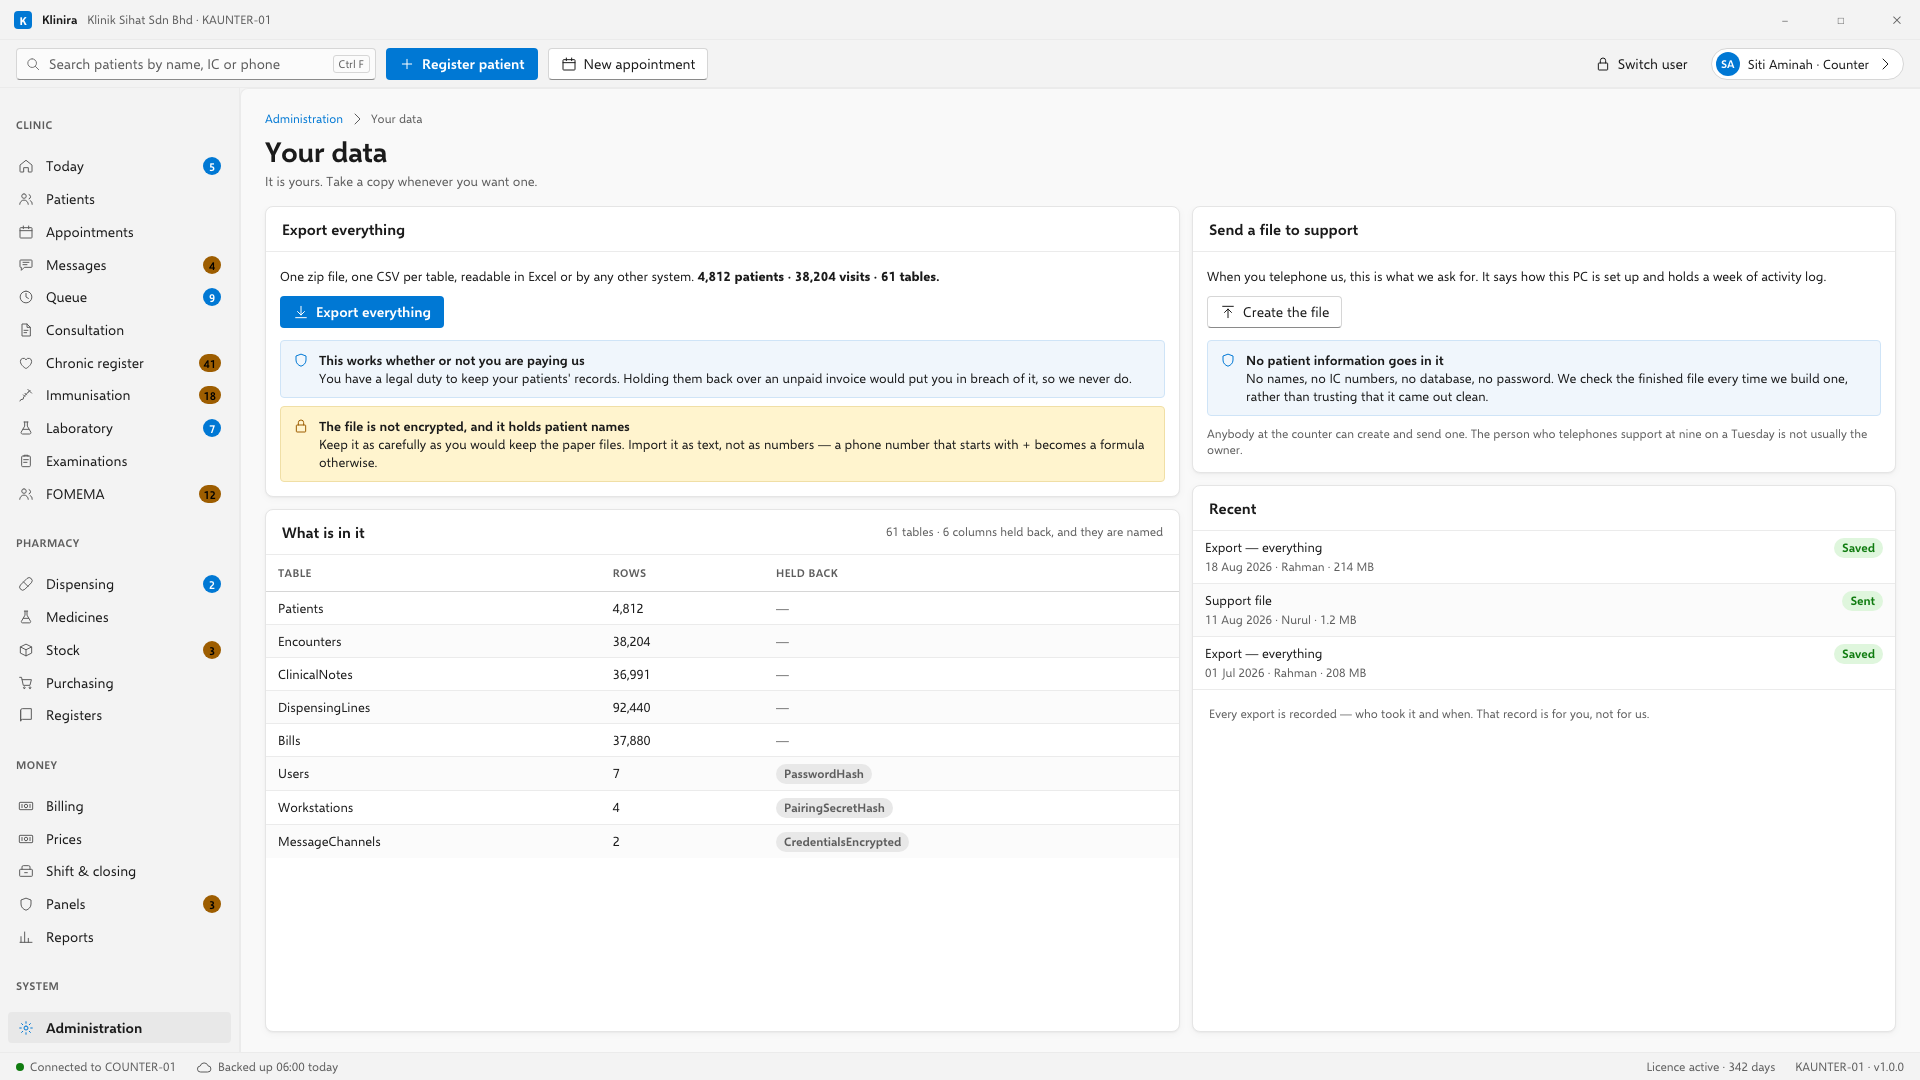This screenshot has width=1920, height=1080.
Task: Open the 18 Aug 2026 export entry
Action: [1543, 557]
